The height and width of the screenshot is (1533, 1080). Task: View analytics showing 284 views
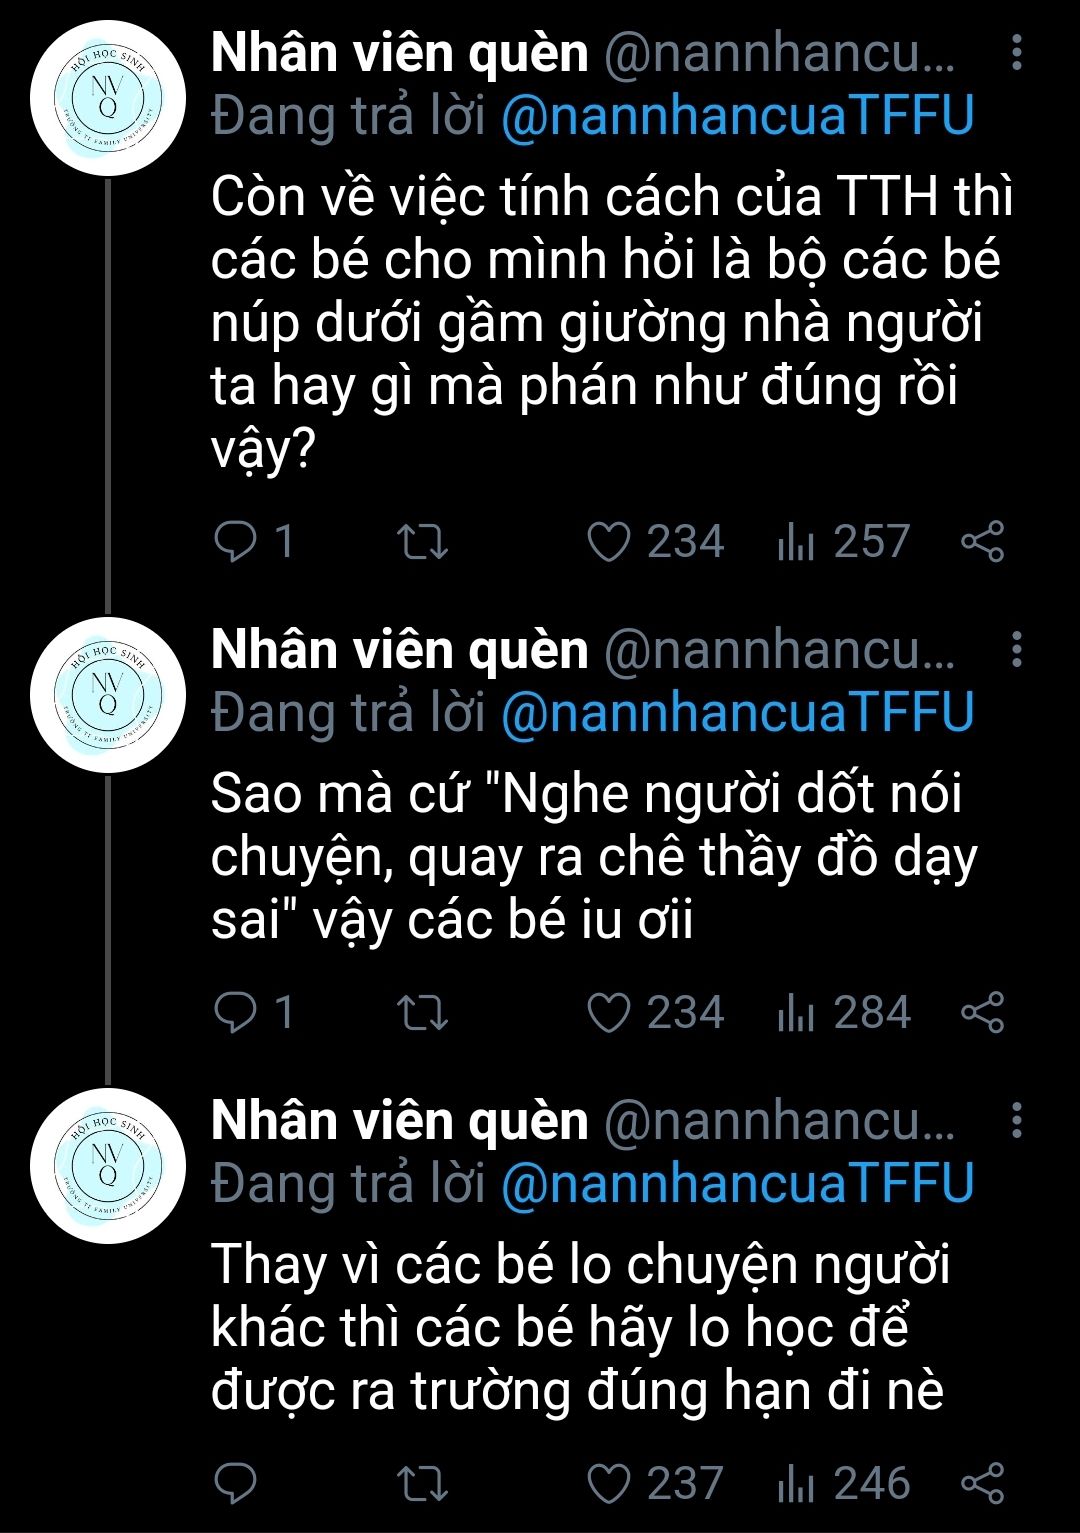point(843,1012)
